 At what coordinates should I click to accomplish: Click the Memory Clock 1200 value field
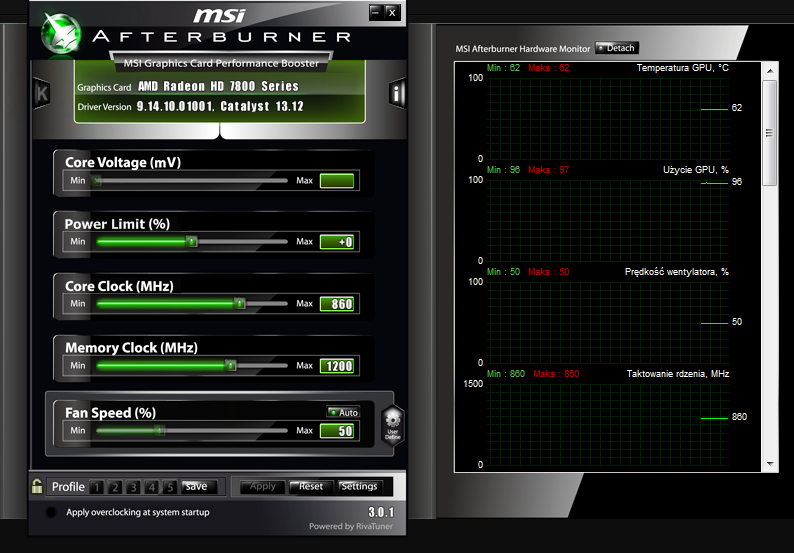click(337, 366)
